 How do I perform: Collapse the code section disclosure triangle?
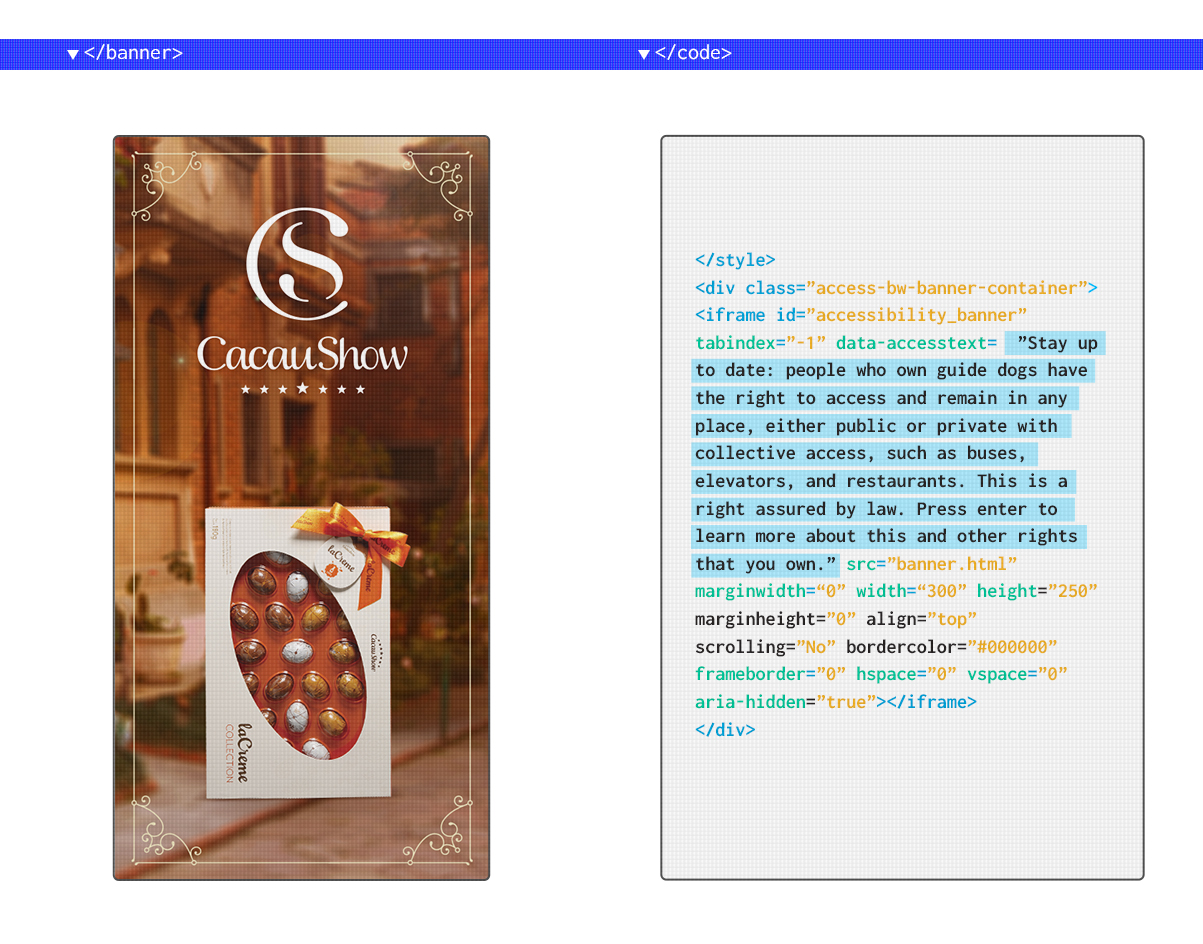[x=644, y=54]
